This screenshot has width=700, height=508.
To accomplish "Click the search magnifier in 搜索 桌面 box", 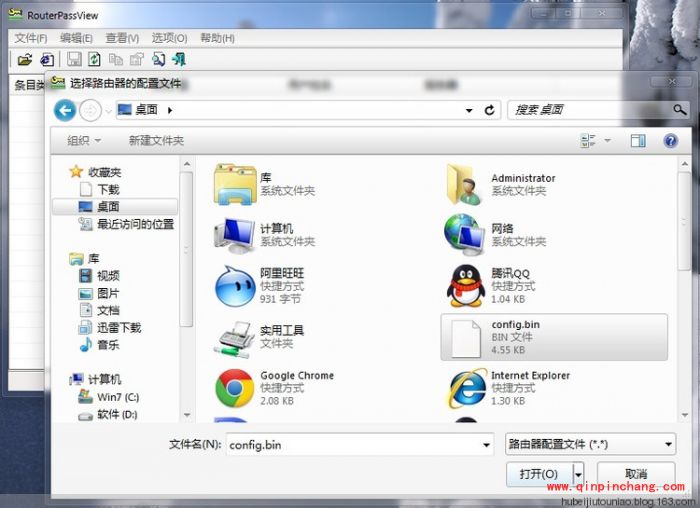I will tap(679, 109).
